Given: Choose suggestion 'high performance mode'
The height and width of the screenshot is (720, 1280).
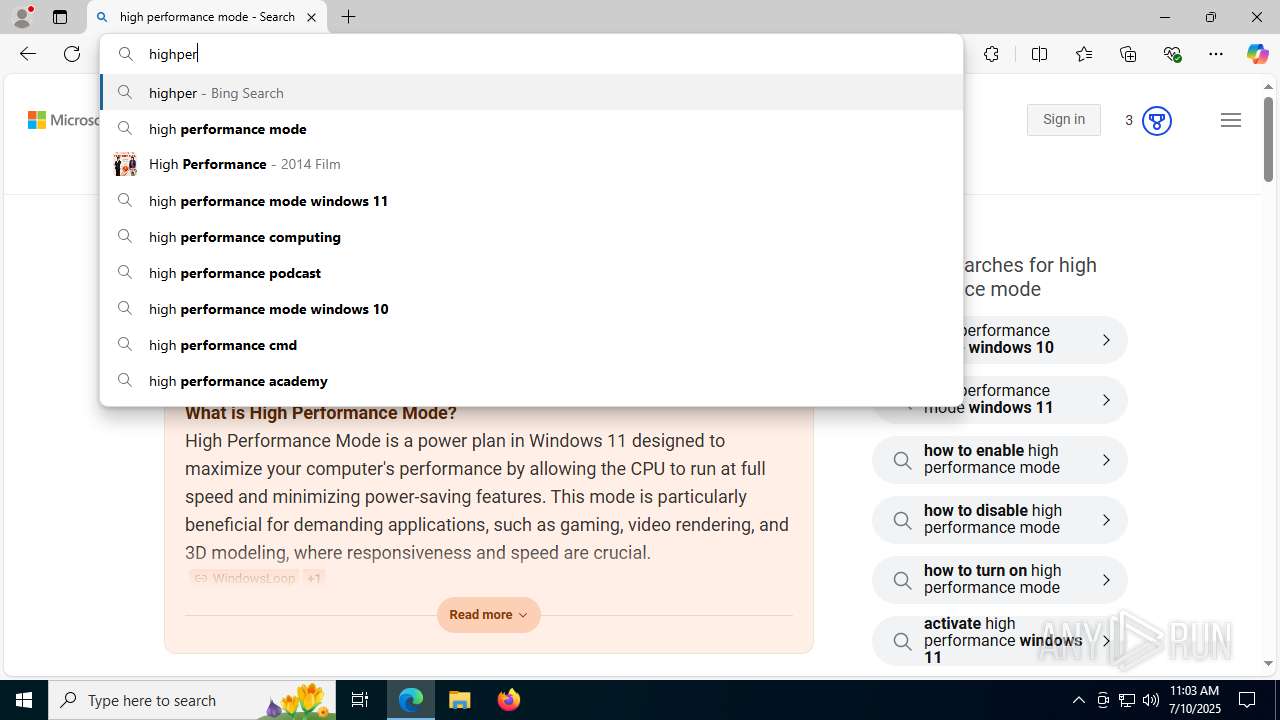Looking at the screenshot, I should (531, 128).
